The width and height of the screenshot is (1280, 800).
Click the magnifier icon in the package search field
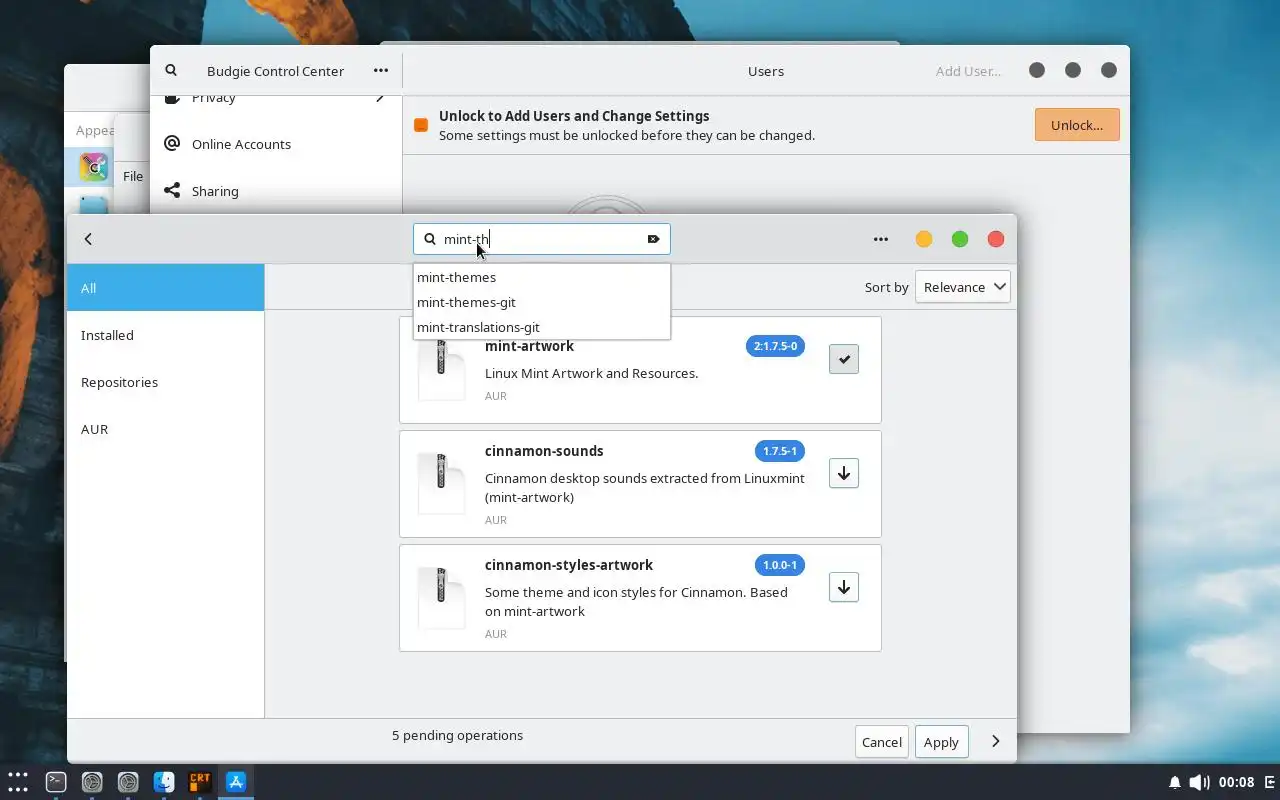(430, 239)
